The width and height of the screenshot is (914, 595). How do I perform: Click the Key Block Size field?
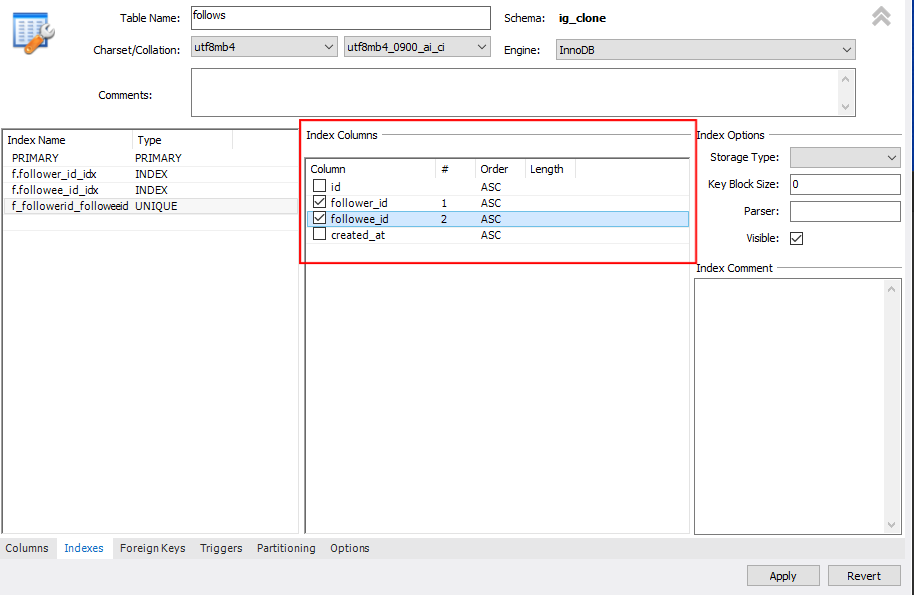[845, 184]
